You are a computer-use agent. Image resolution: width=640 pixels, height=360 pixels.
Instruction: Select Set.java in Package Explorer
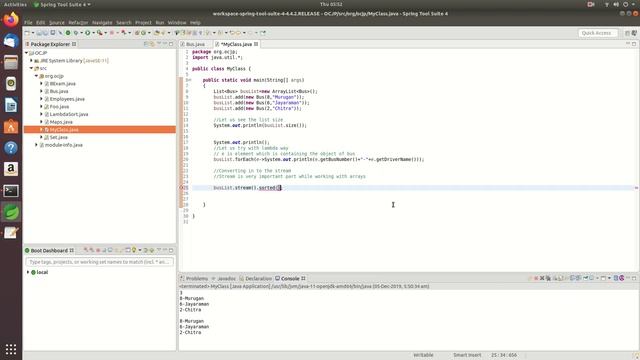tap(58, 137)
